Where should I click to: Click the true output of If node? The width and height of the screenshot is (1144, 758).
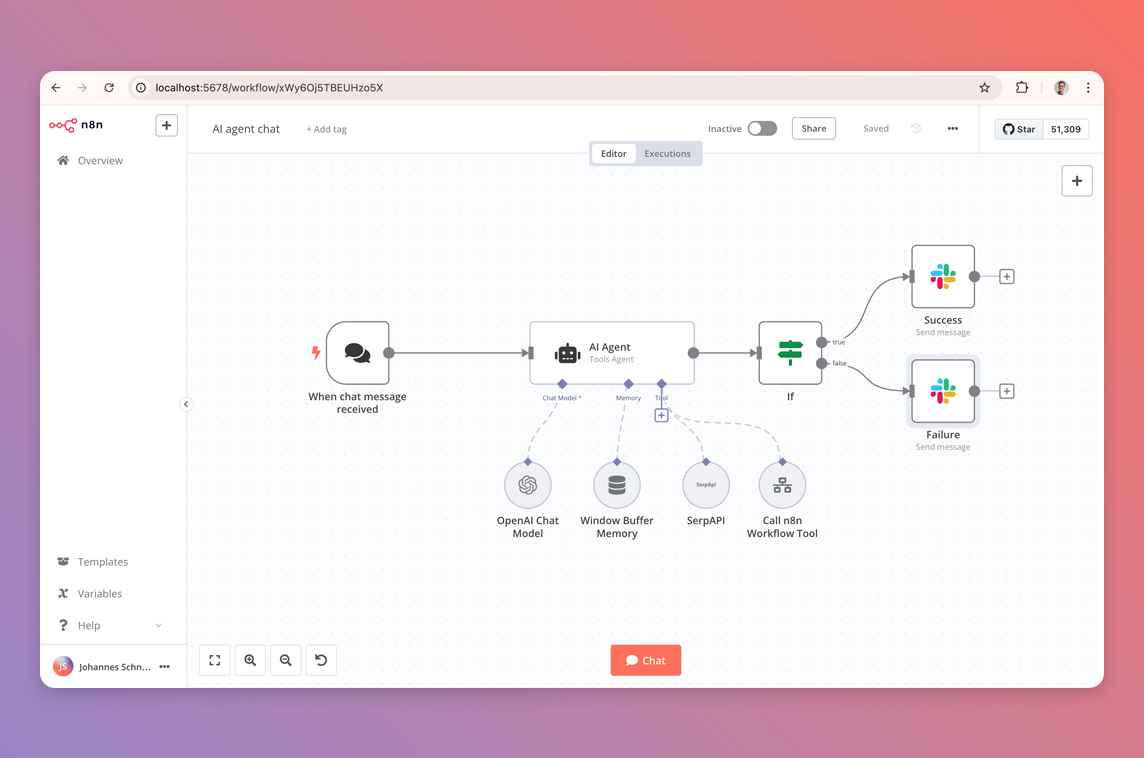pos(822,342)
